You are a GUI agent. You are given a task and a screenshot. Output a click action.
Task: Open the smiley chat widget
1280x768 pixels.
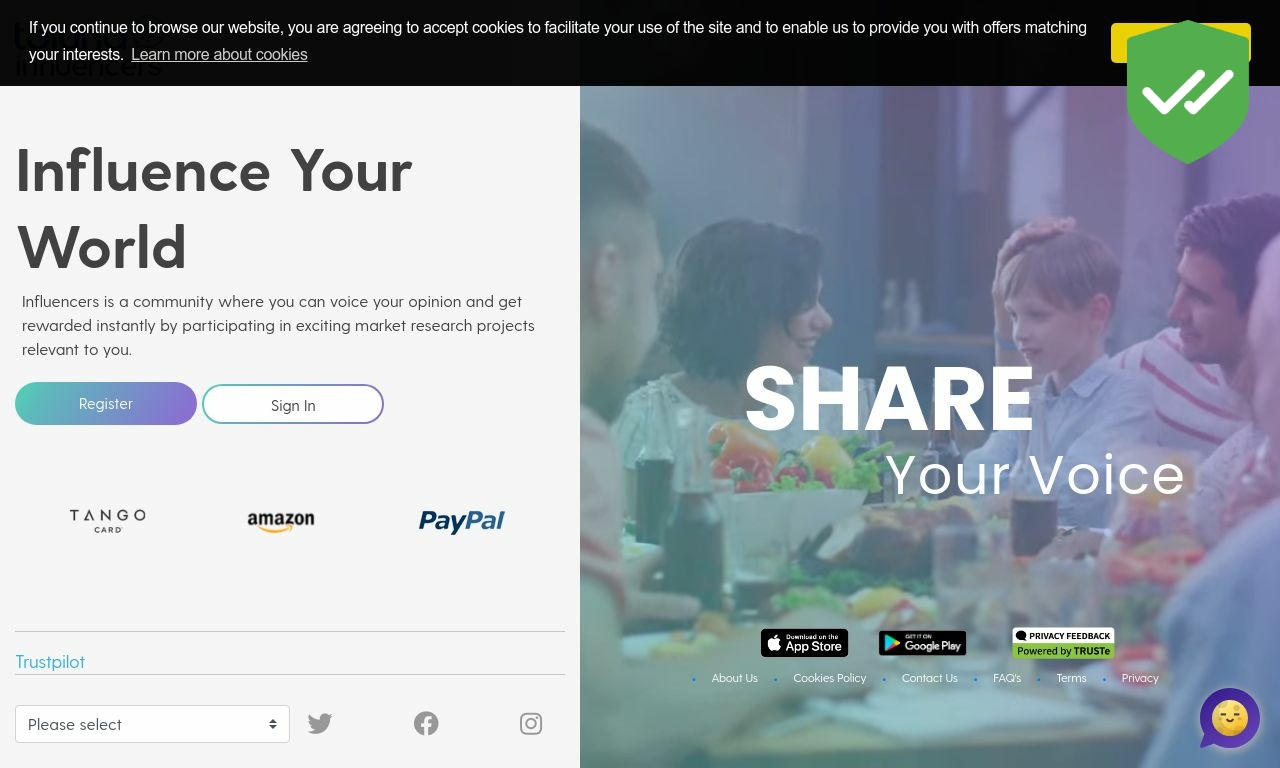tap(1230, 718)
